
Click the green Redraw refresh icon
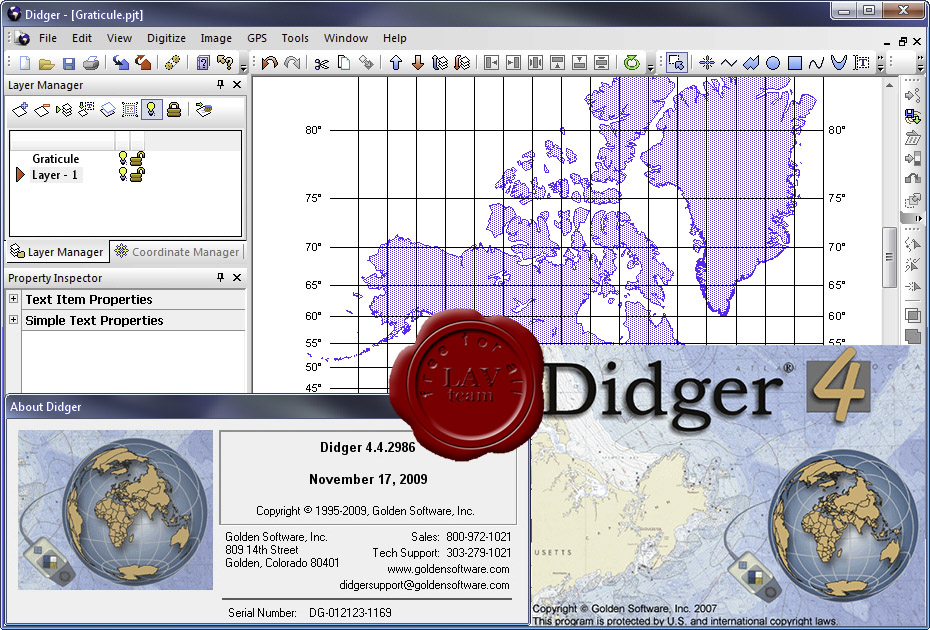coord(632,63)
